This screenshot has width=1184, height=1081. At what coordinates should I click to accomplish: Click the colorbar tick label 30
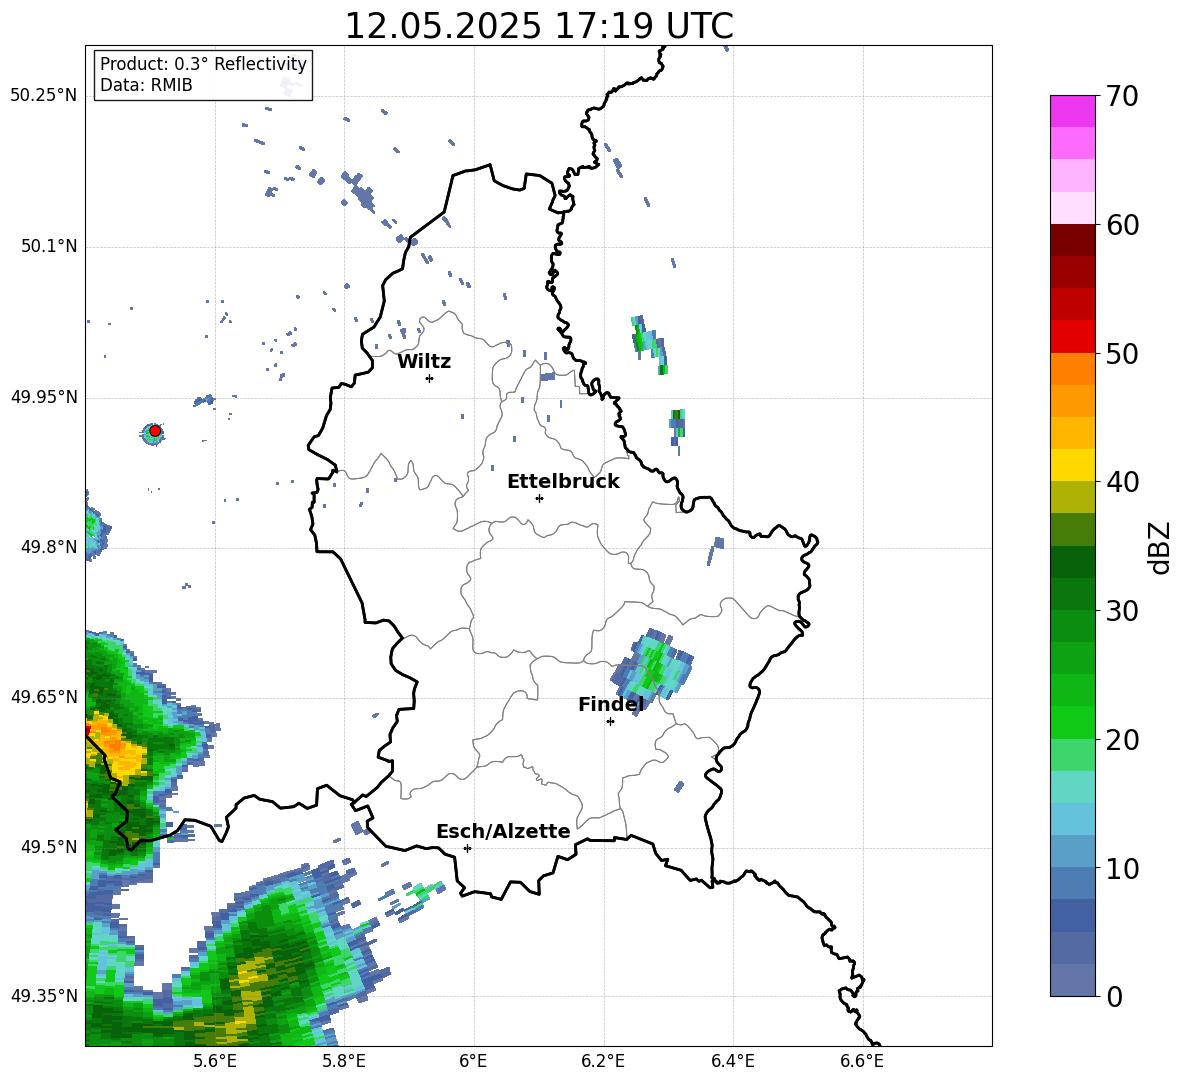pos(1121,610)
